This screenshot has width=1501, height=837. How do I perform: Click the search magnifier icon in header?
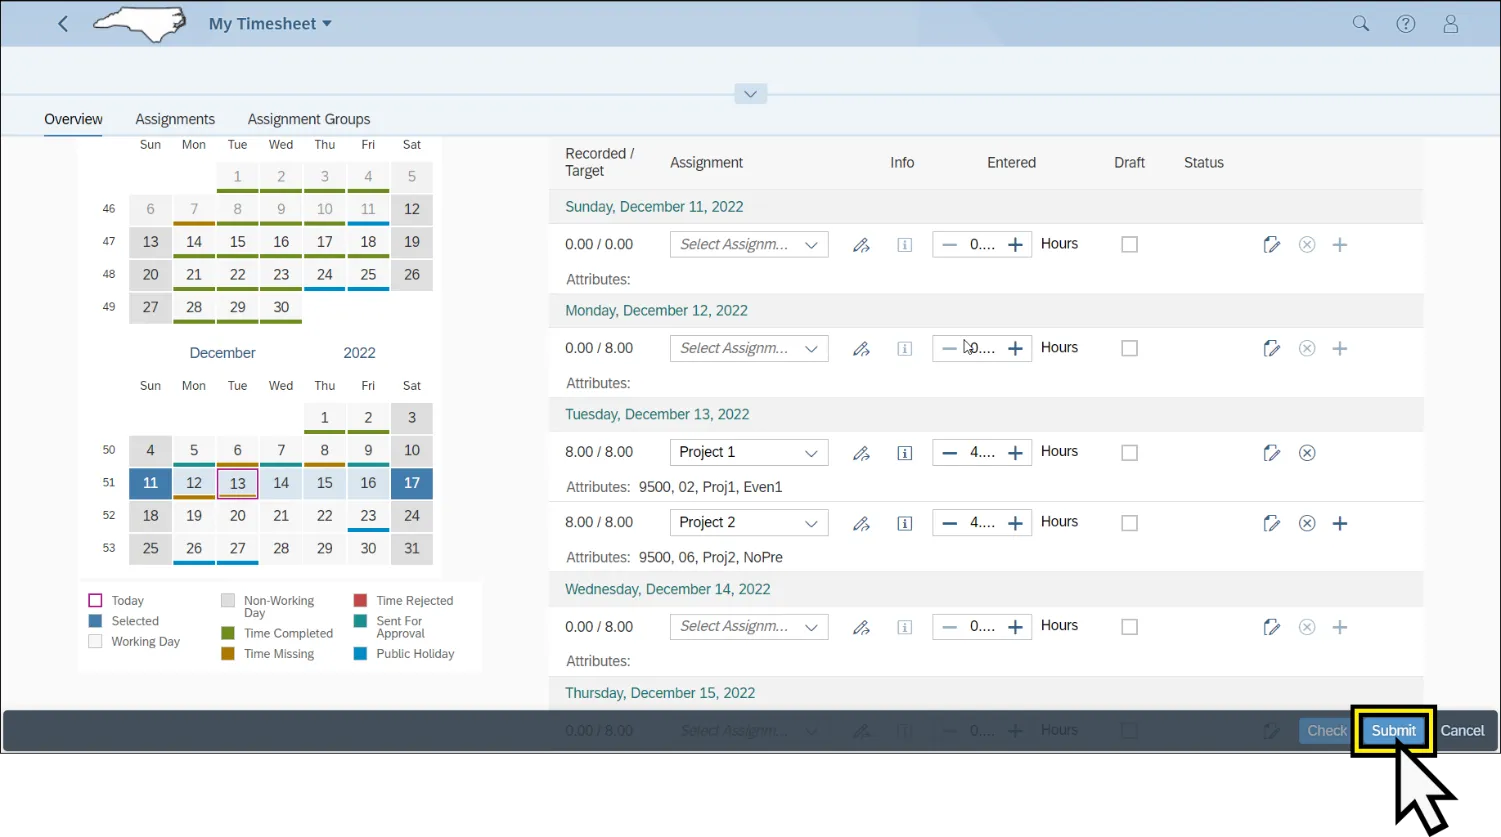coord(1360,24)
